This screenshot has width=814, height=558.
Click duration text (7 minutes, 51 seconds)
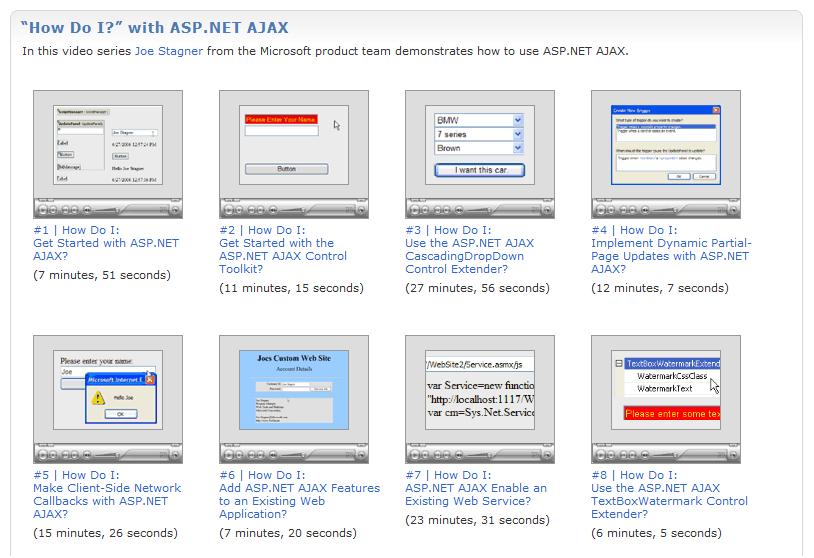pyautogui.click(x=102, y=275)
